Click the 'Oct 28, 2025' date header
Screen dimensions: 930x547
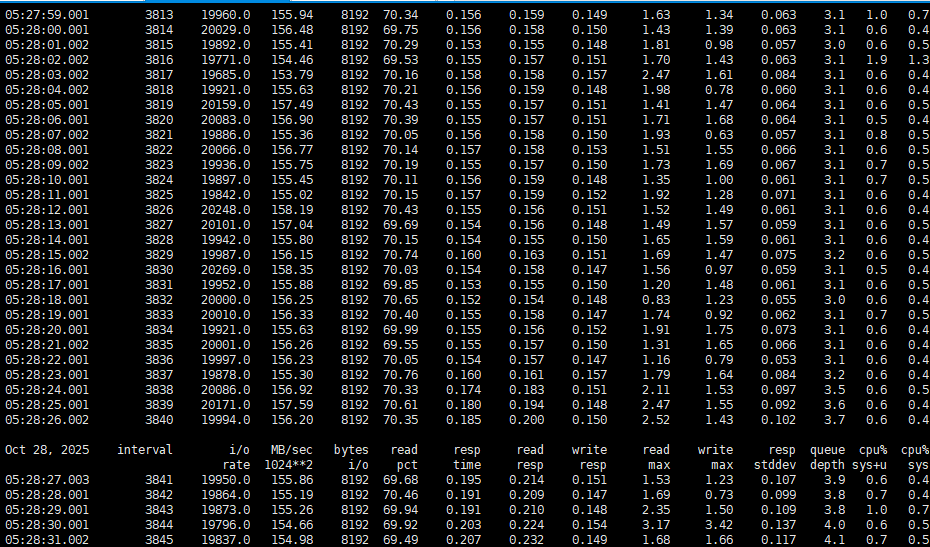[x=45, y=450]
